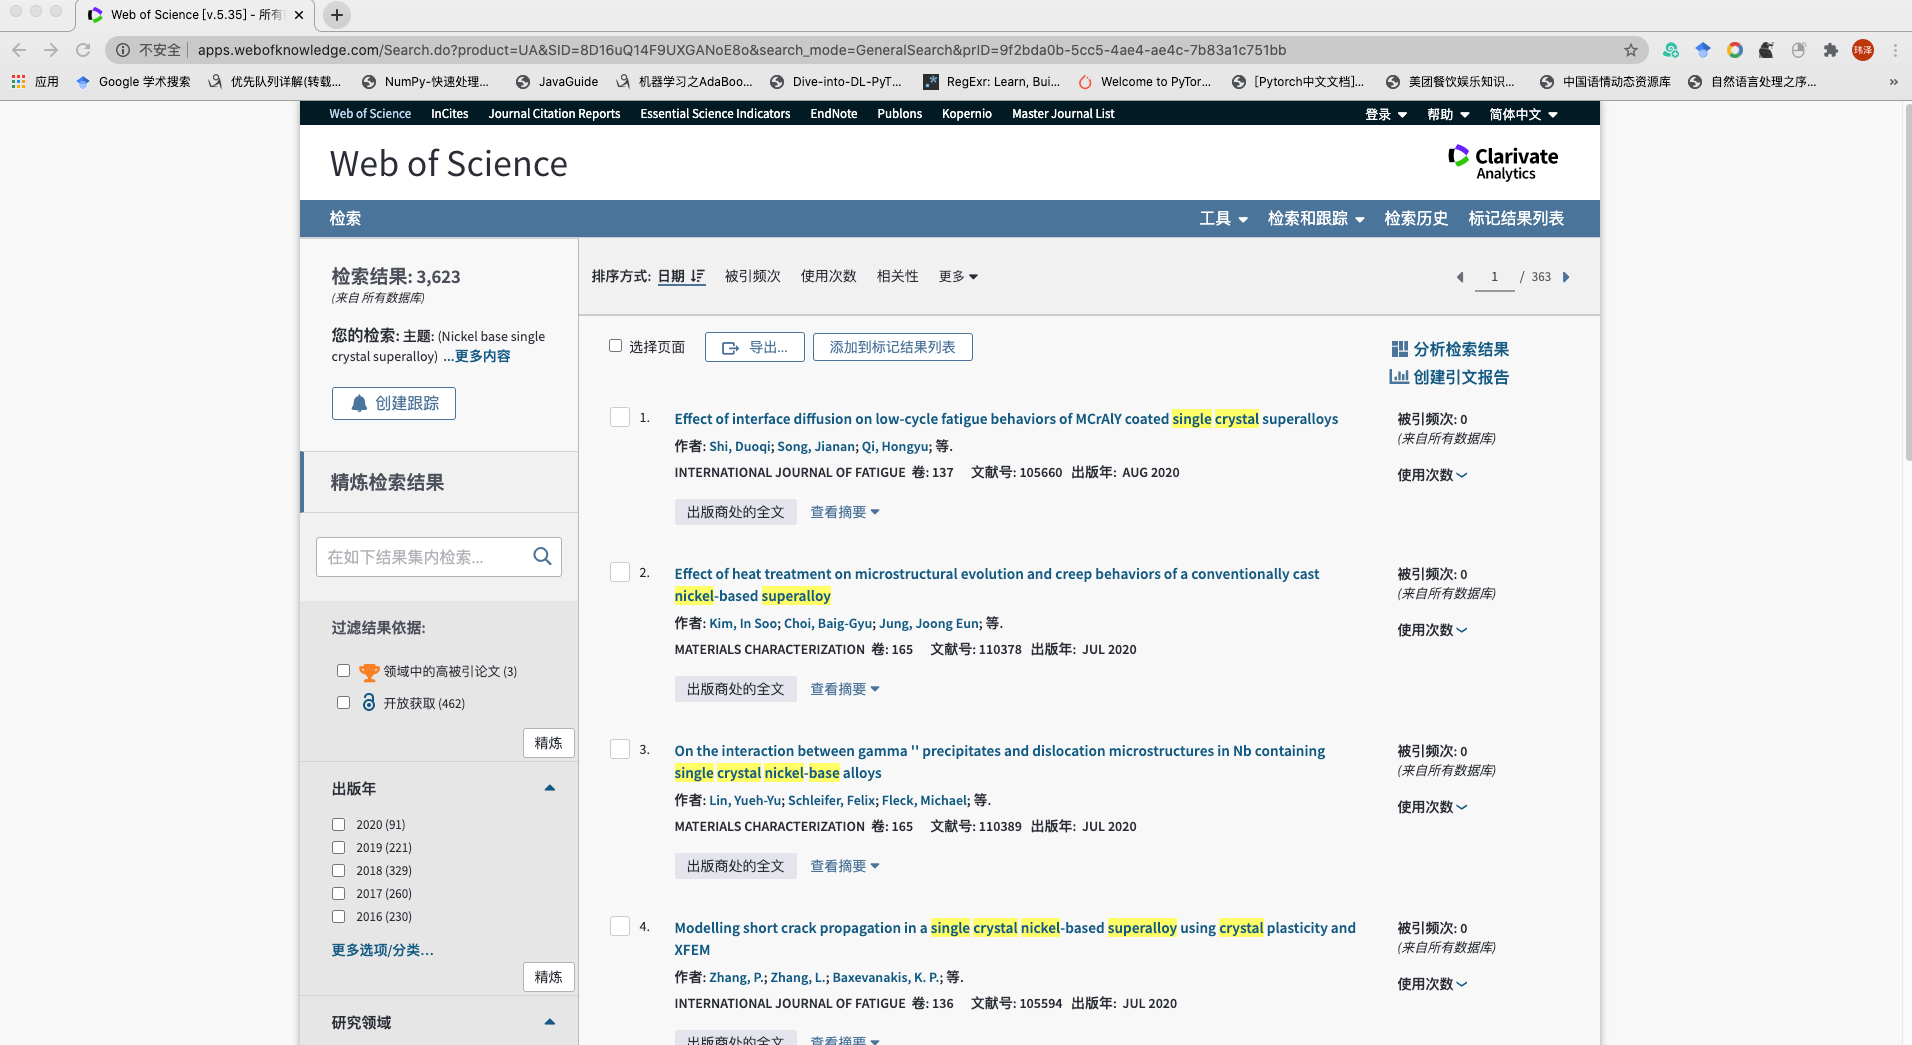Click the 导出 export button

(755, 347)
